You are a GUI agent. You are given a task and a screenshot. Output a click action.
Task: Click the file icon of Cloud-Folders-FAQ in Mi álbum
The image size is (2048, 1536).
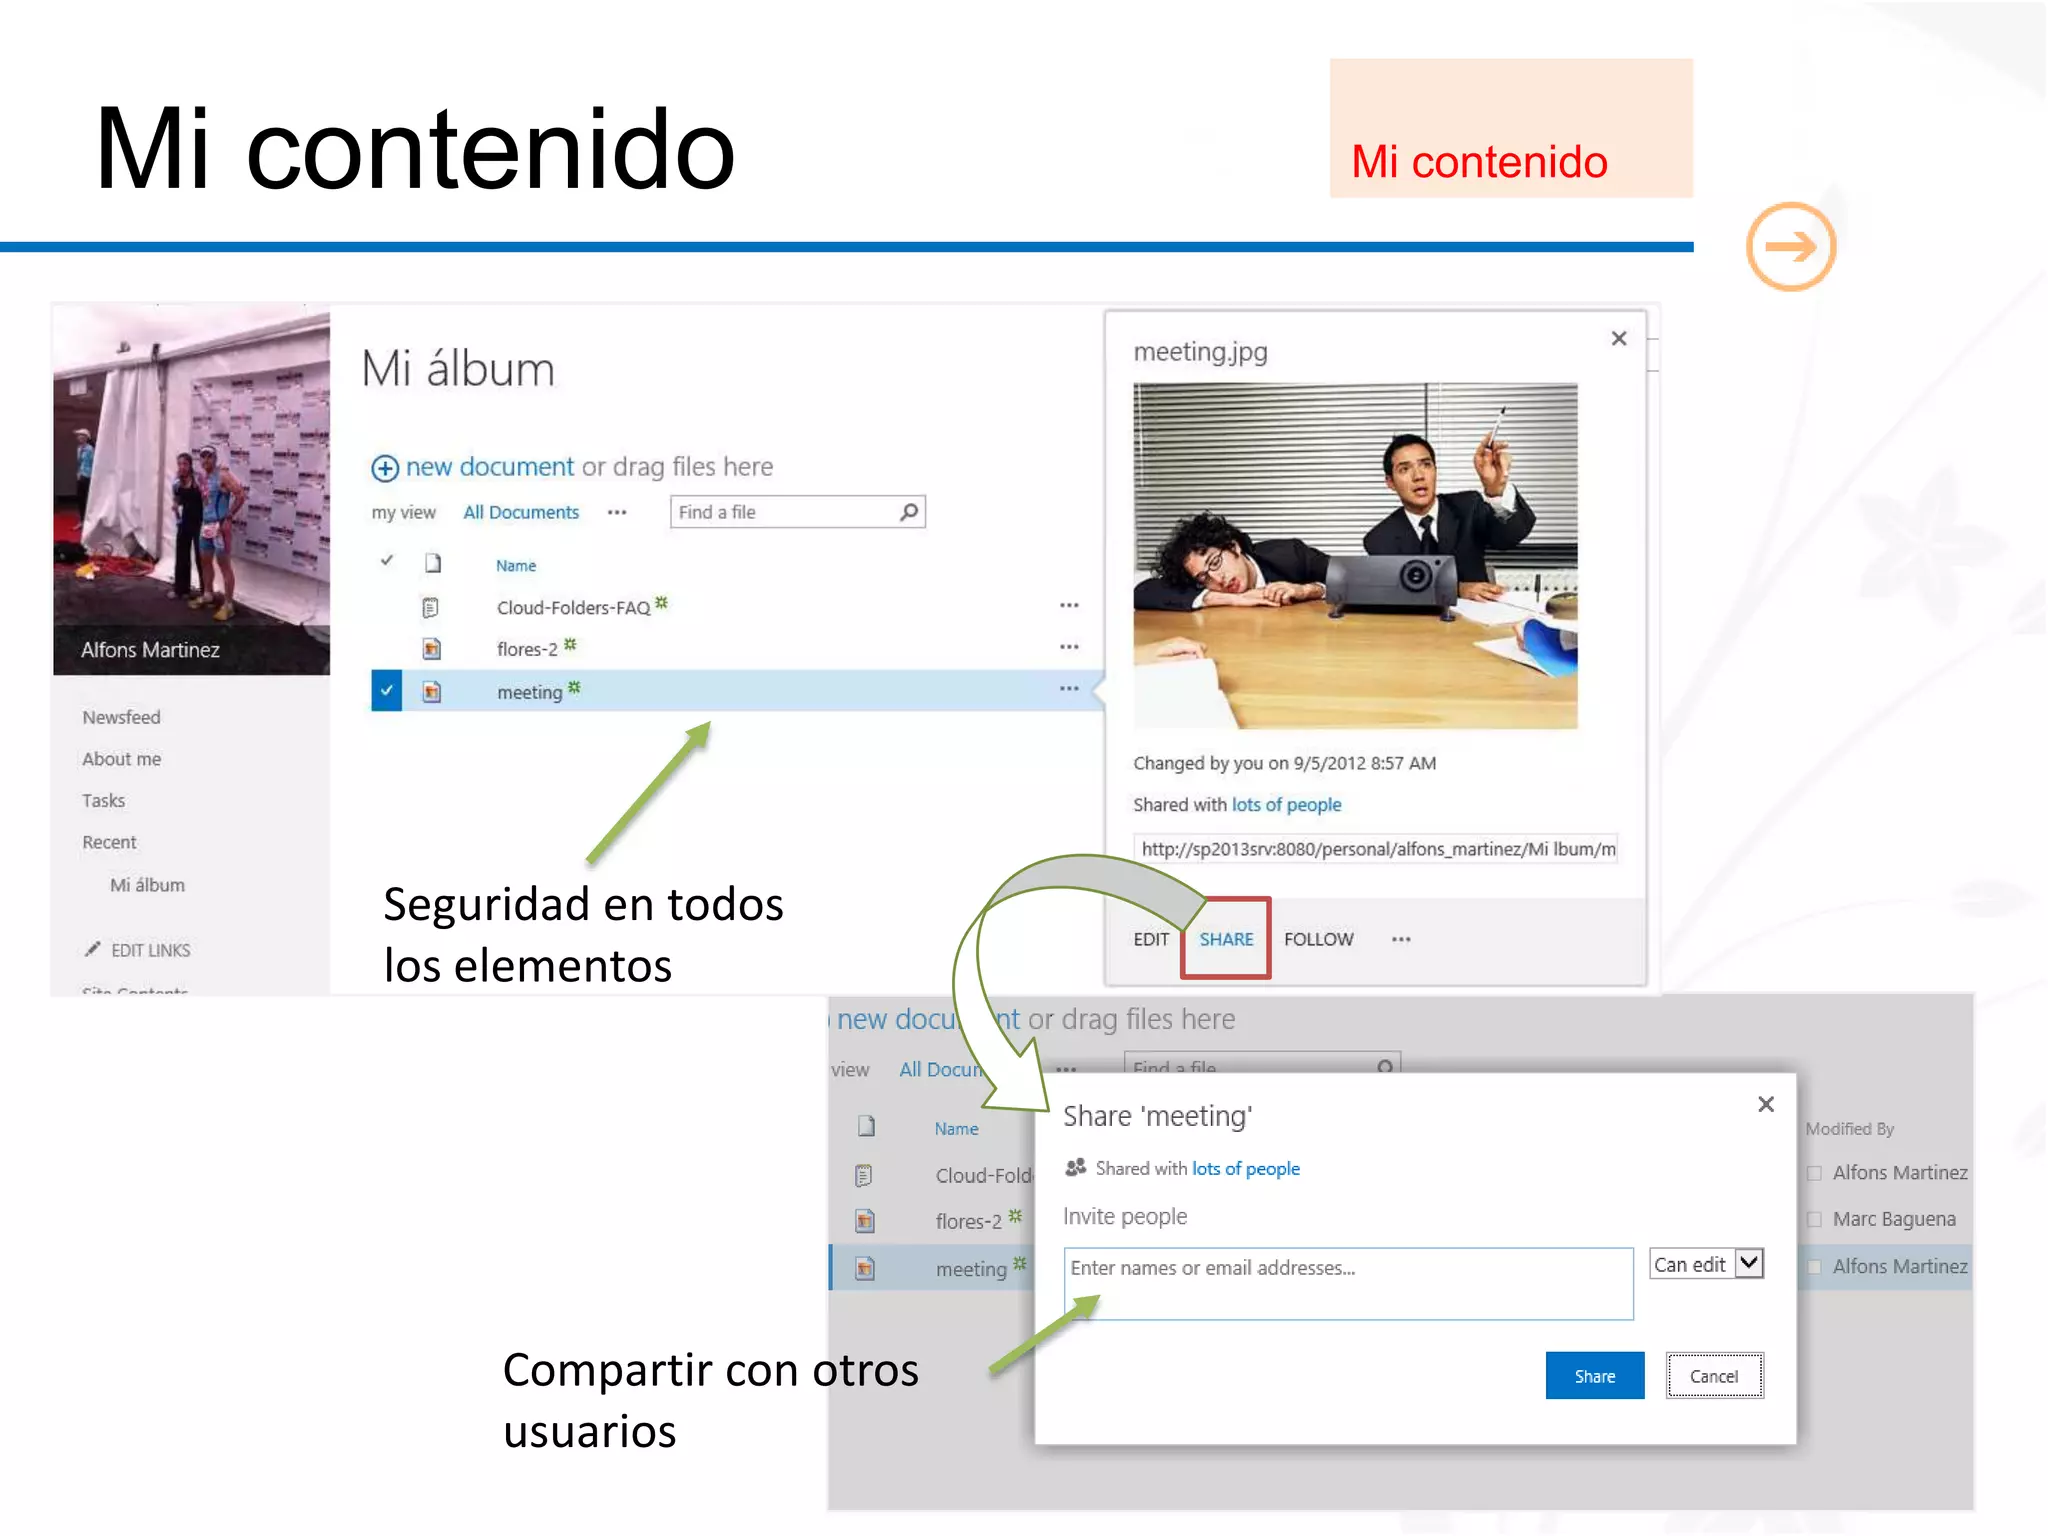tap(431, 607)
